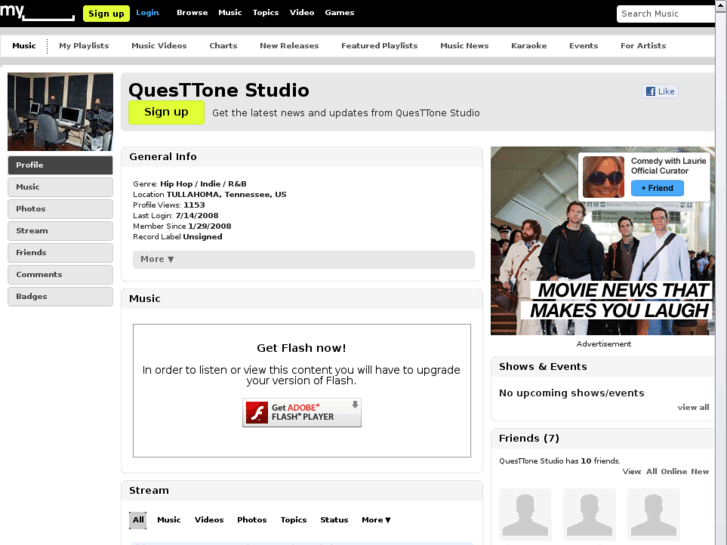
Task: Open the Karaoke page
Action: (x=529, y=45)
